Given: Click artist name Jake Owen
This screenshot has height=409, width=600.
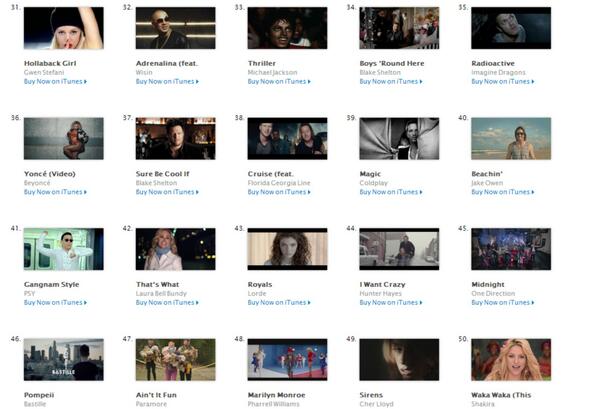Looking at the screenshot, I should [488, 183].
